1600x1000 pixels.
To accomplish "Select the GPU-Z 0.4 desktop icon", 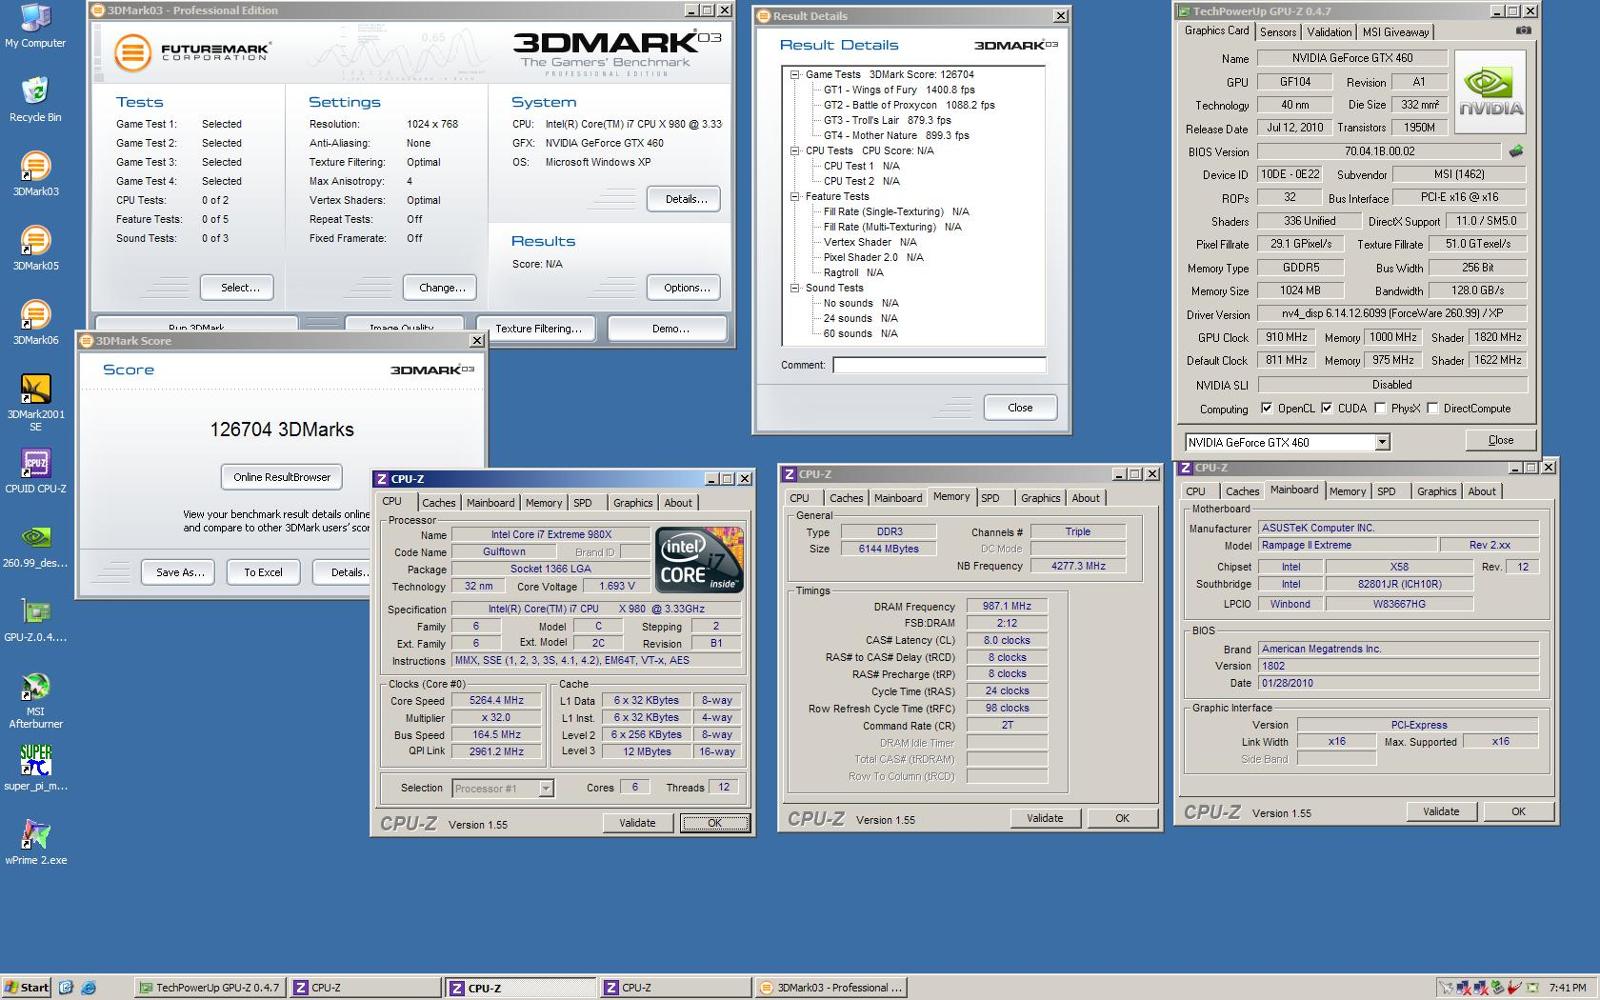I will click(35, 619).
